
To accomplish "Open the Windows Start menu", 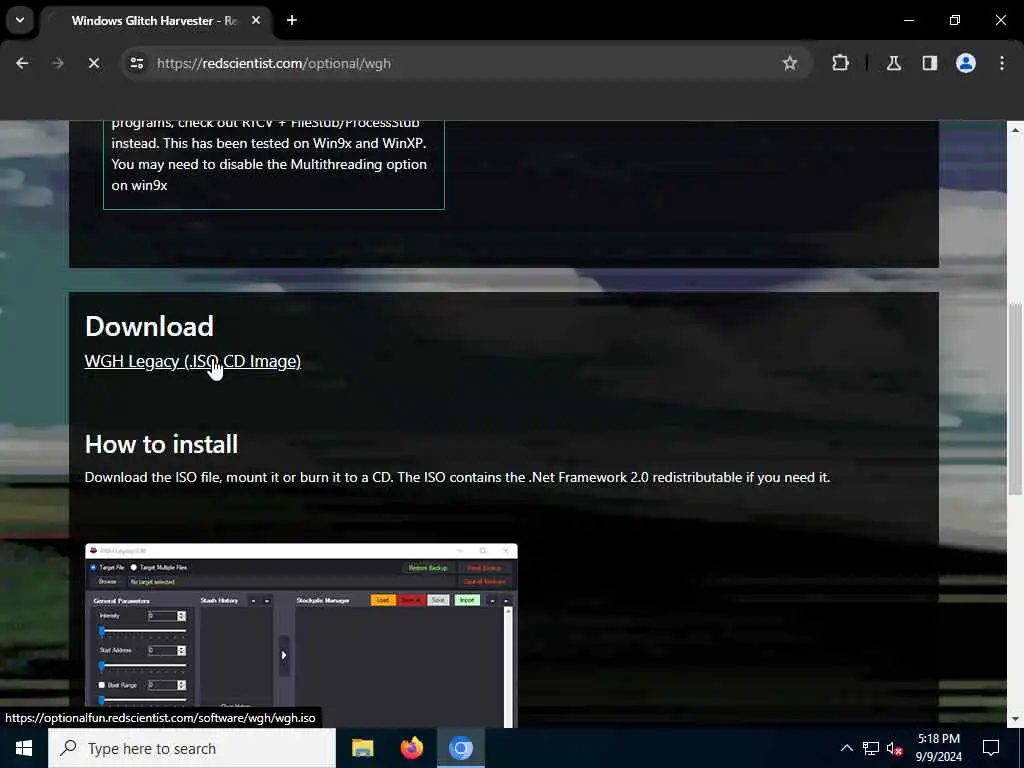I will [x=24, y=748].
